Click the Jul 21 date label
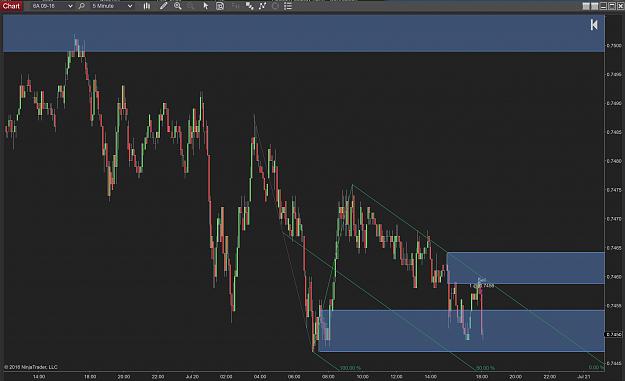 [584, 377]
